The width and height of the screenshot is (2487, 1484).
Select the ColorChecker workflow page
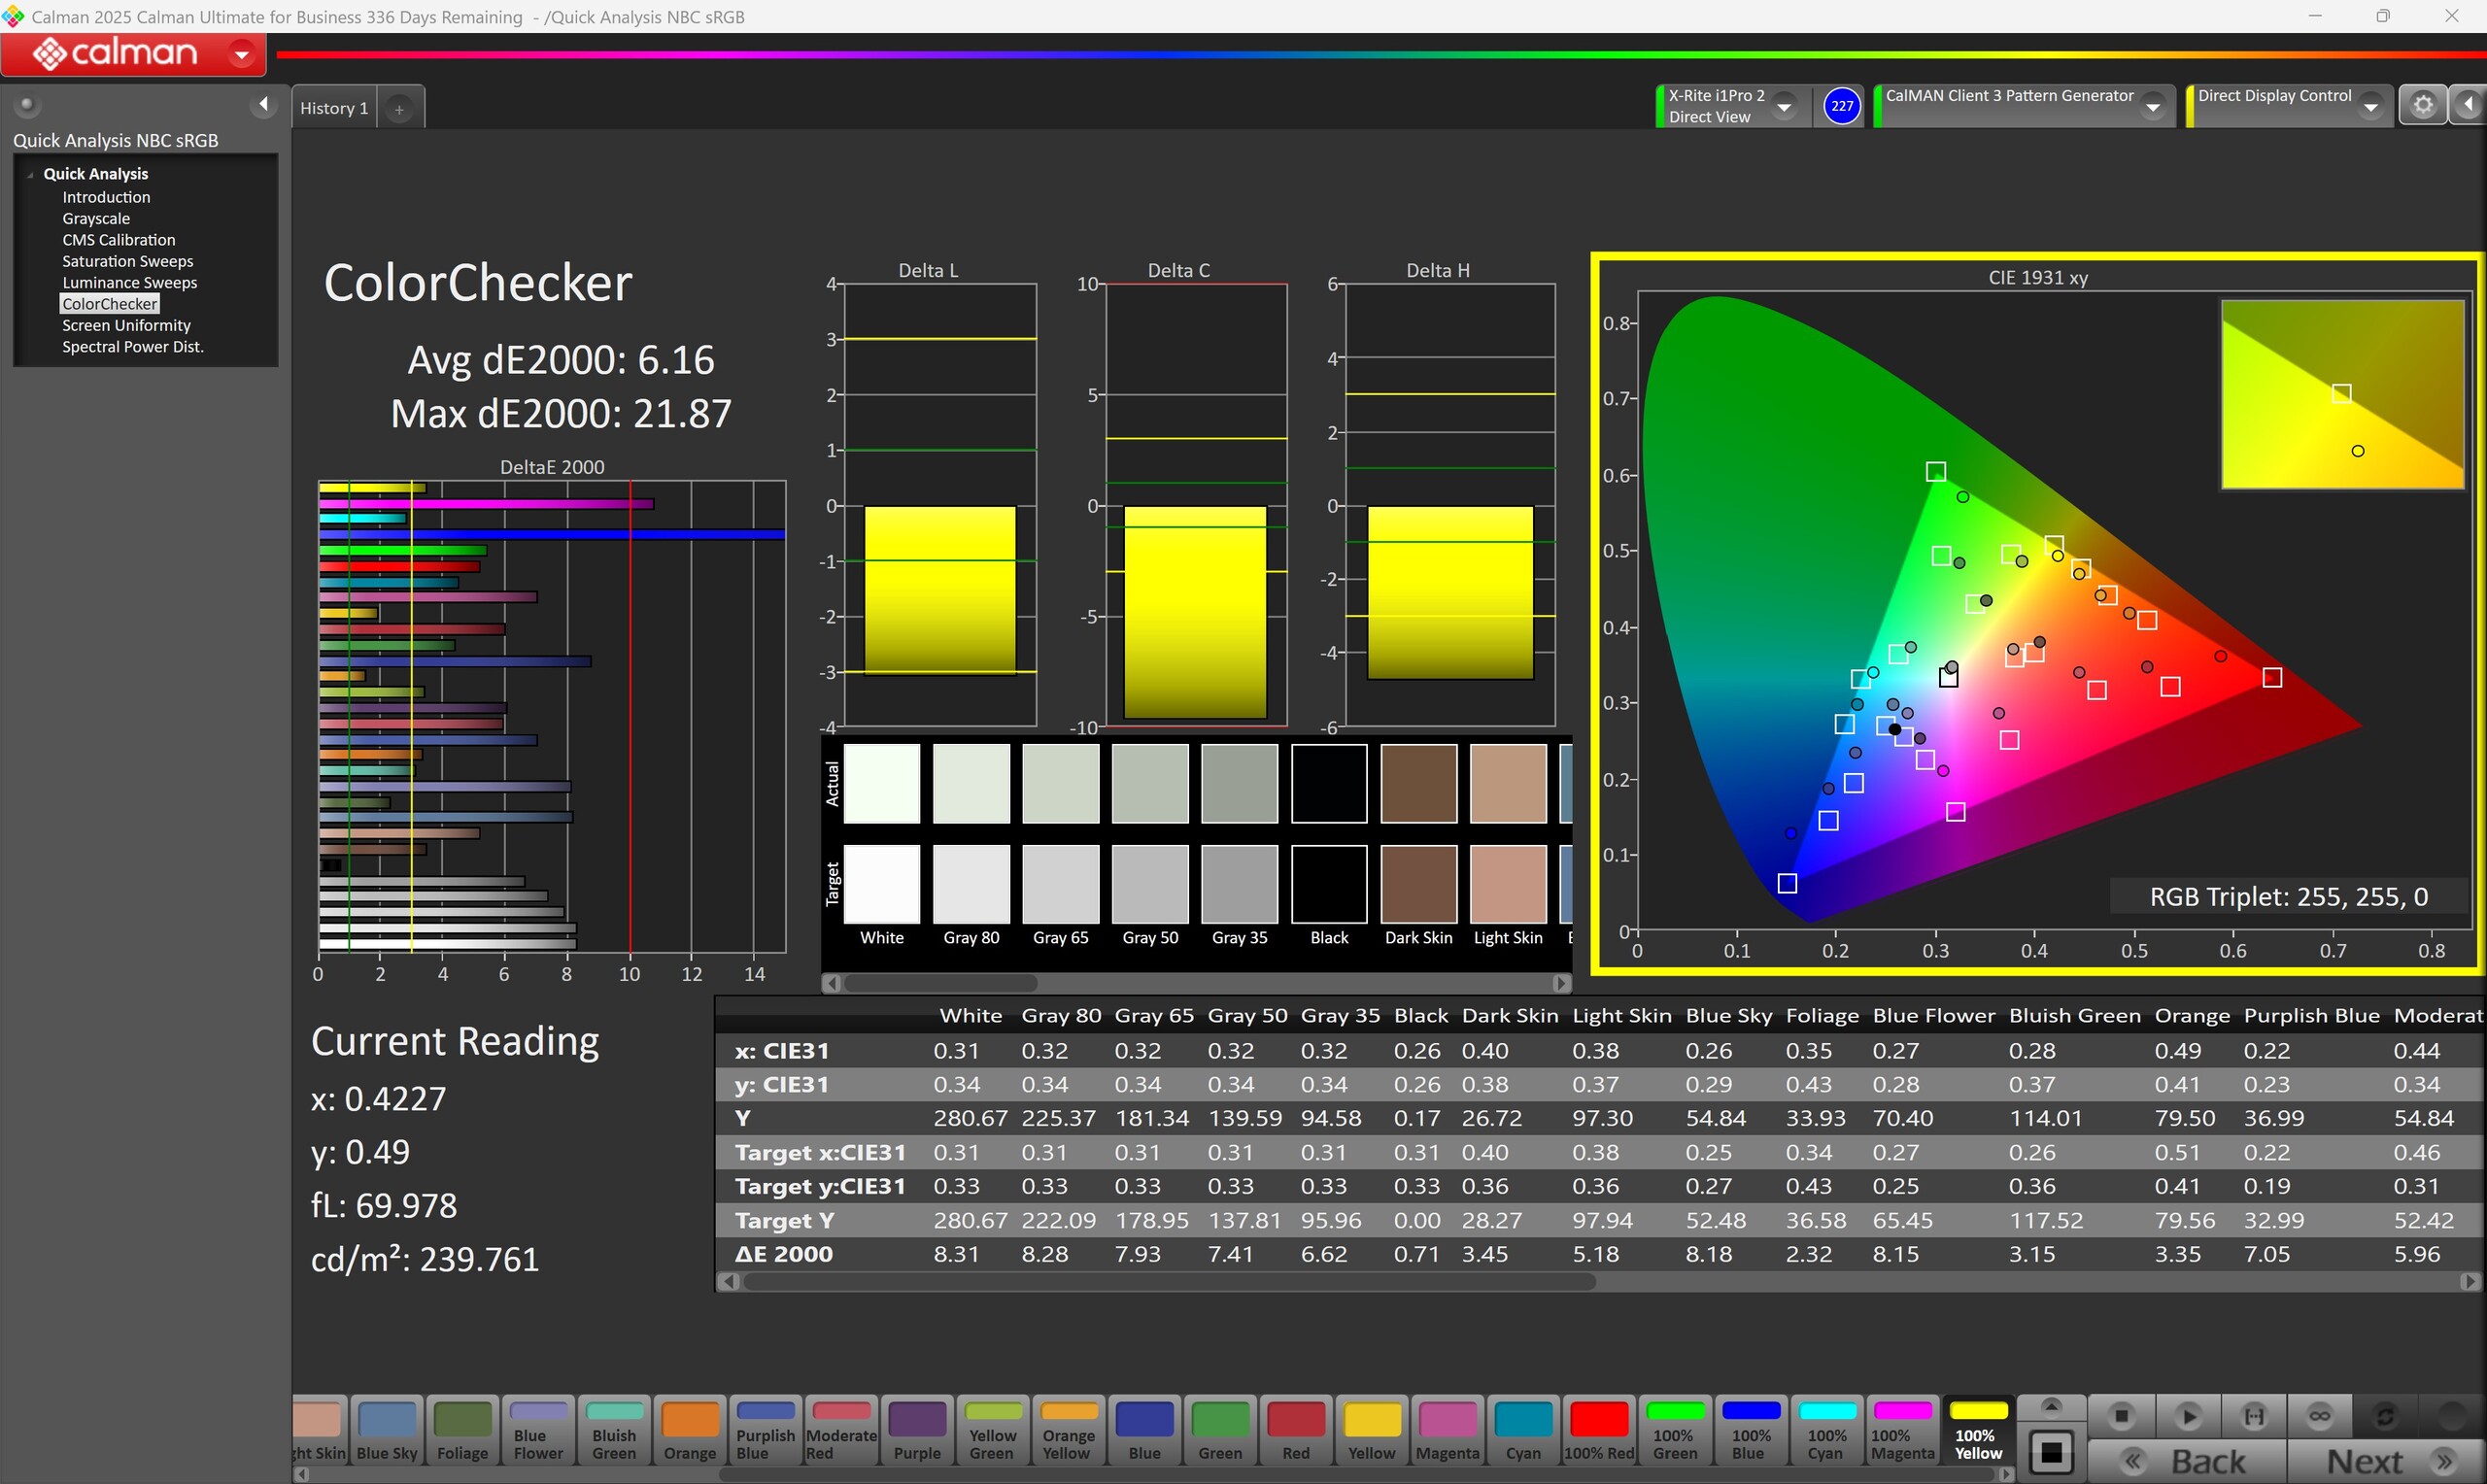[x=110, y=304]
